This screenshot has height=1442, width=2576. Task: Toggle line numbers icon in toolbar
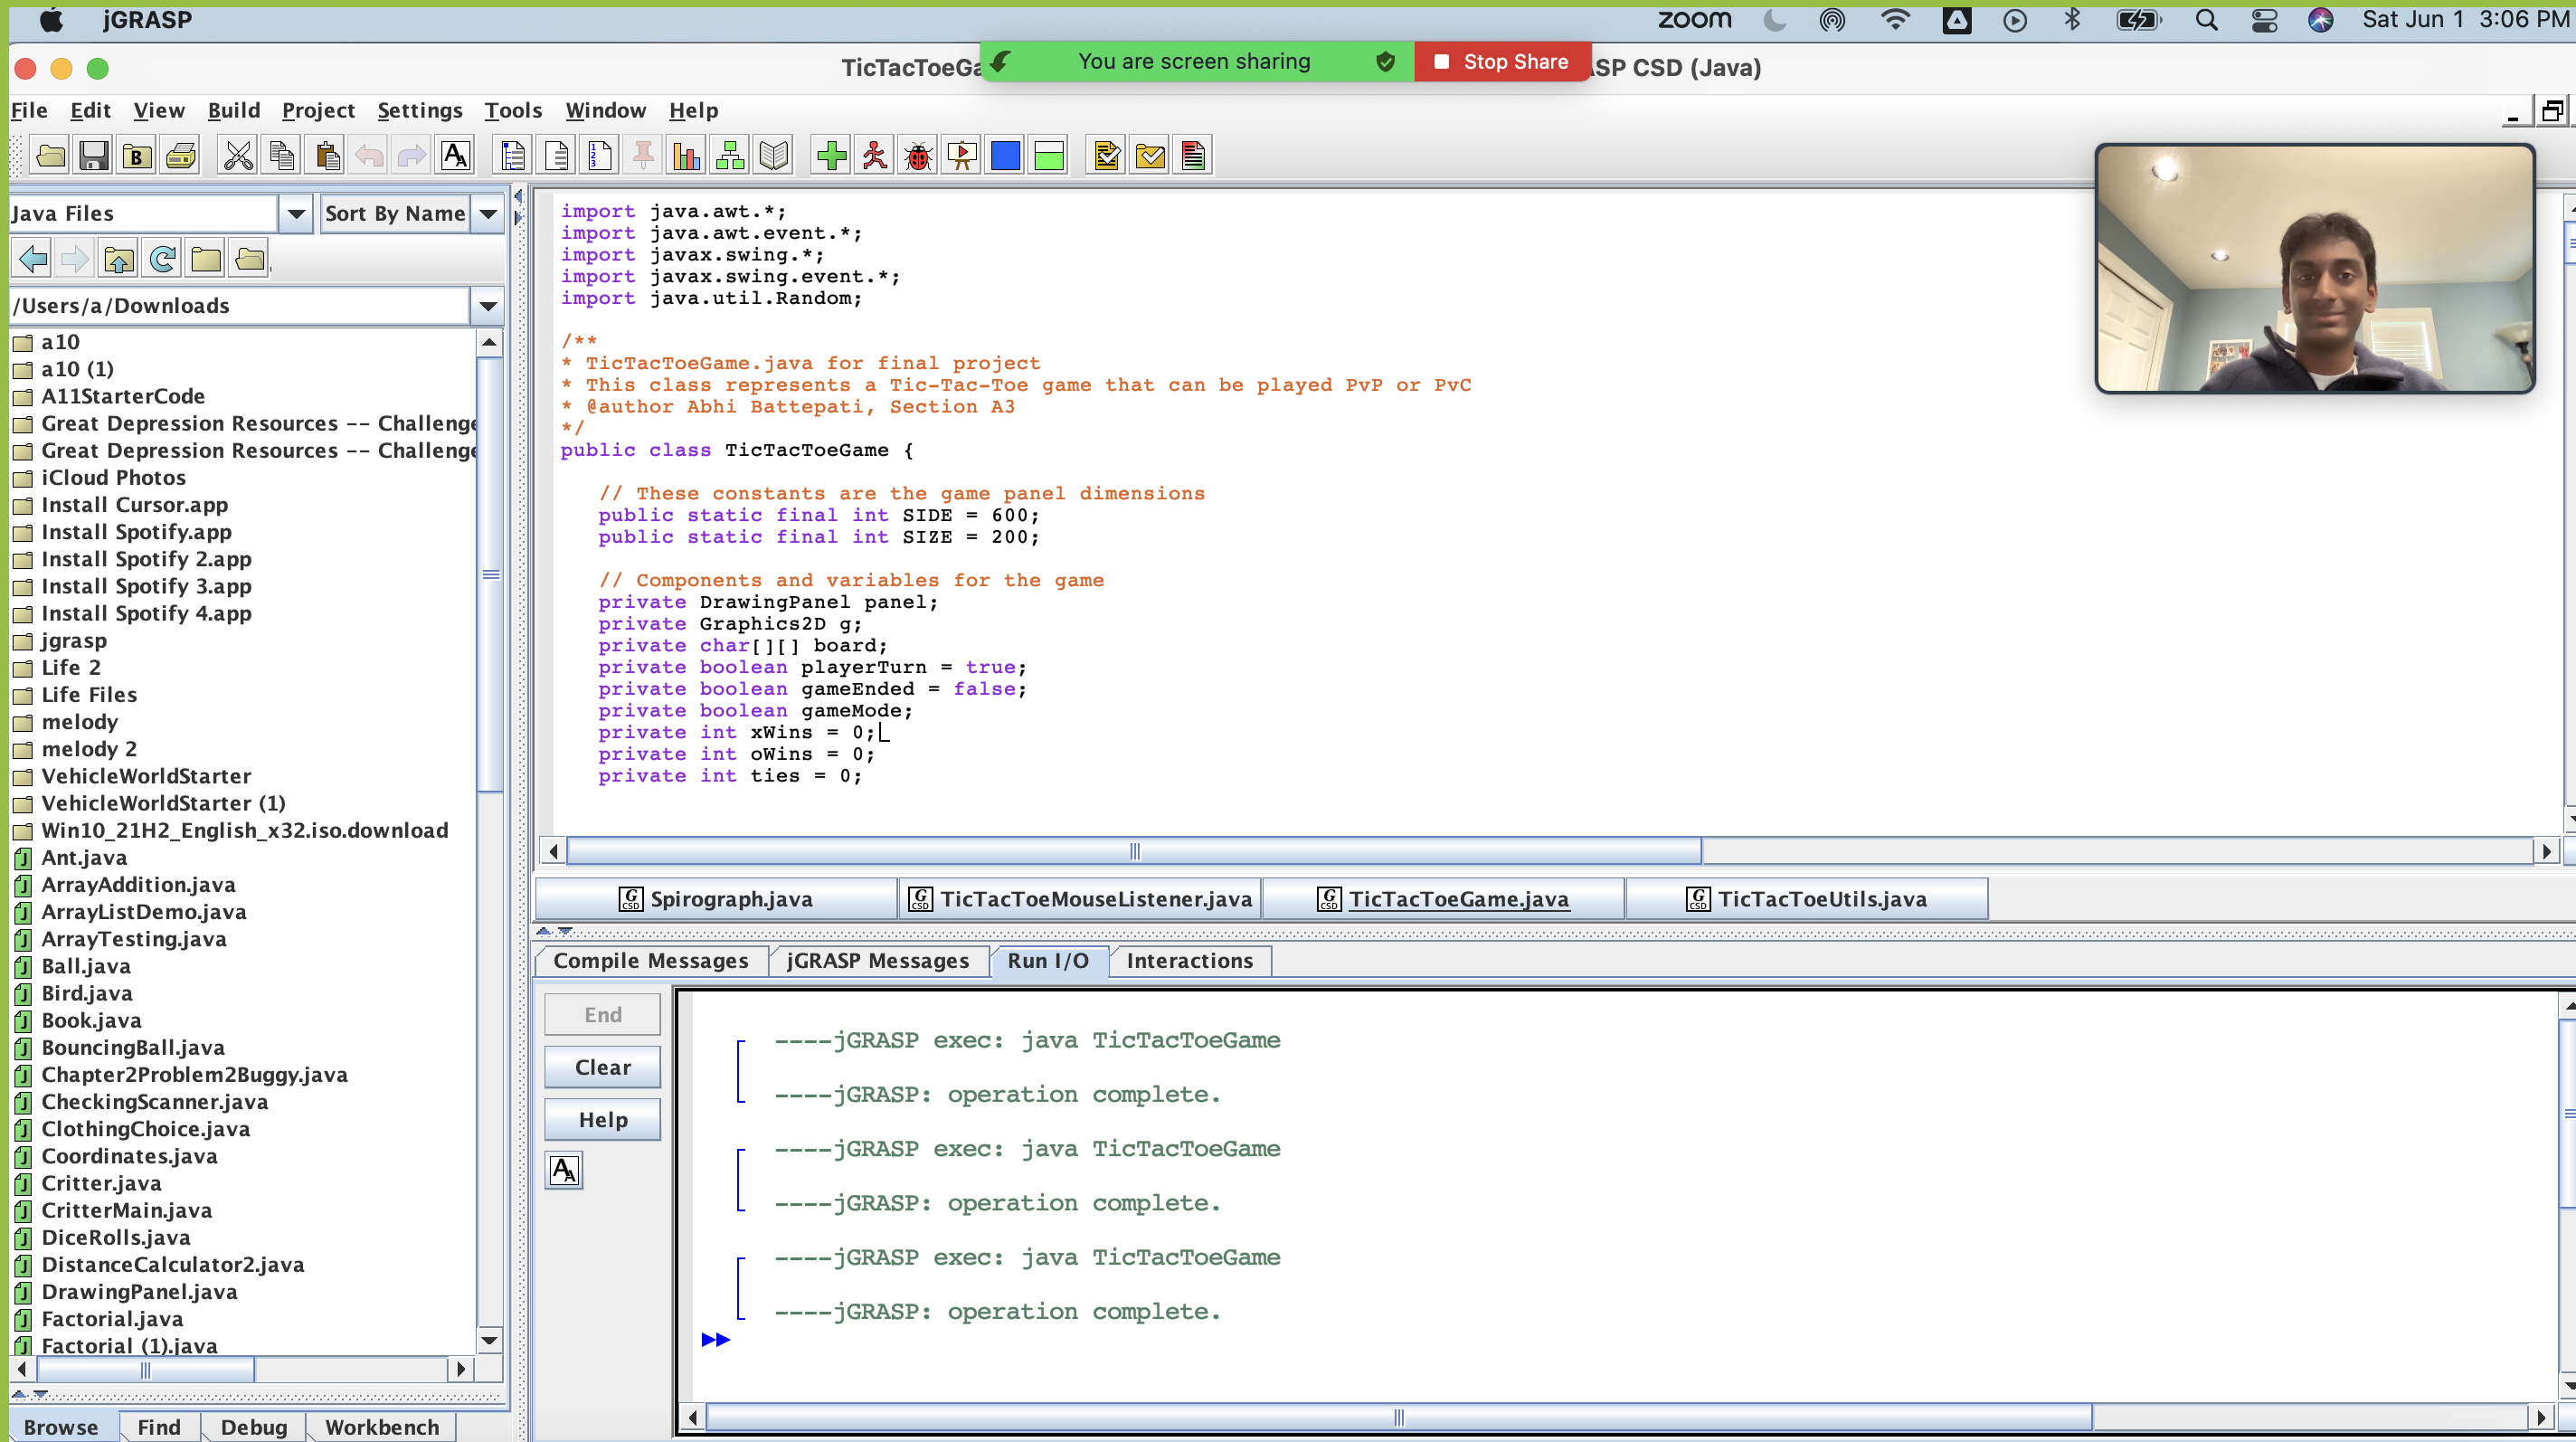(x=600, y=156)
